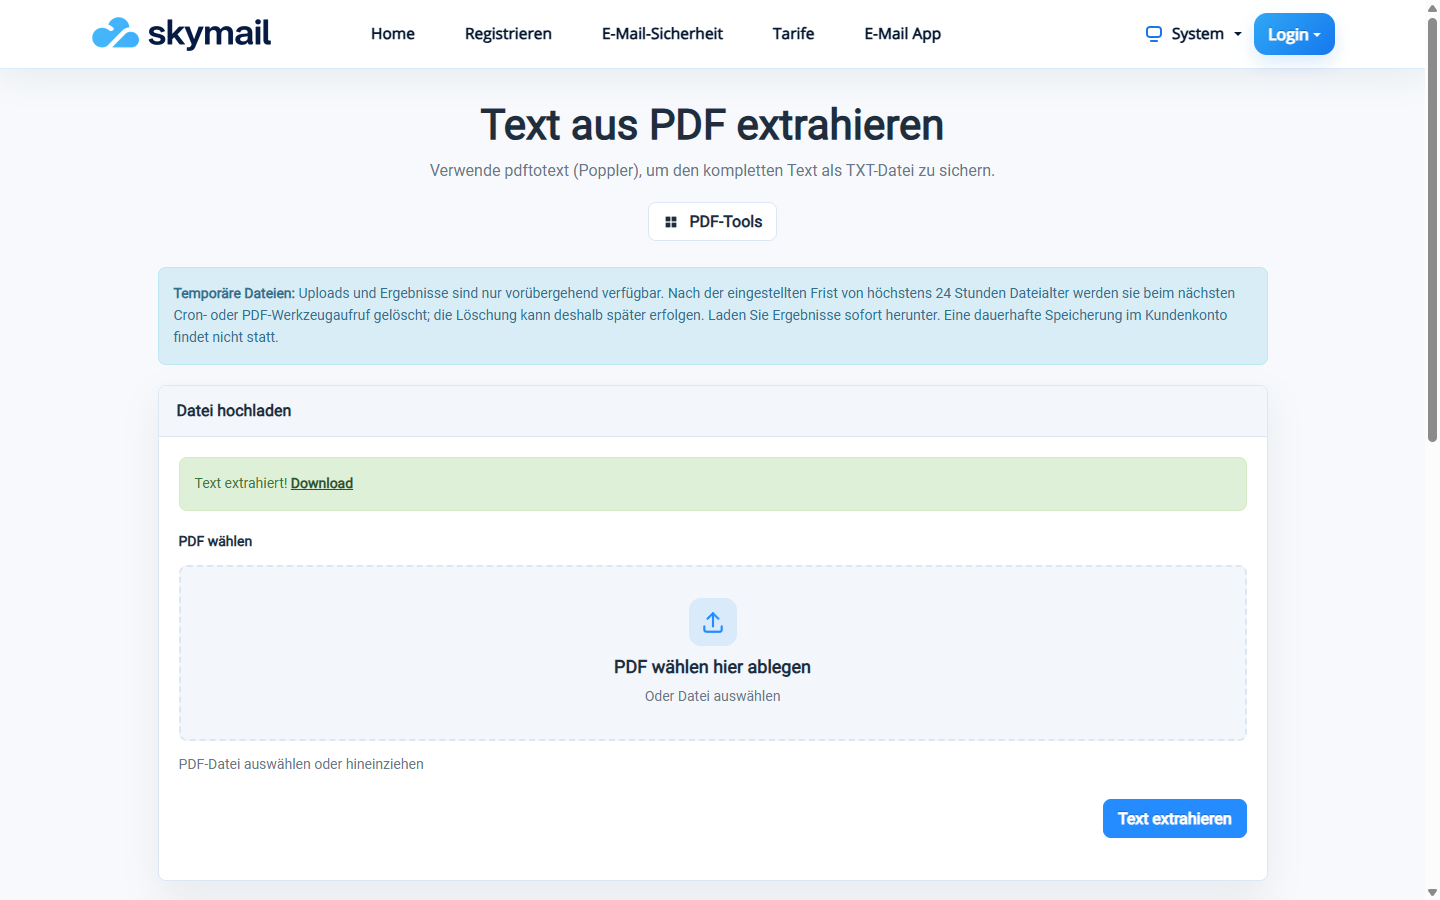Click the scrollbar up arrow

1432,8
